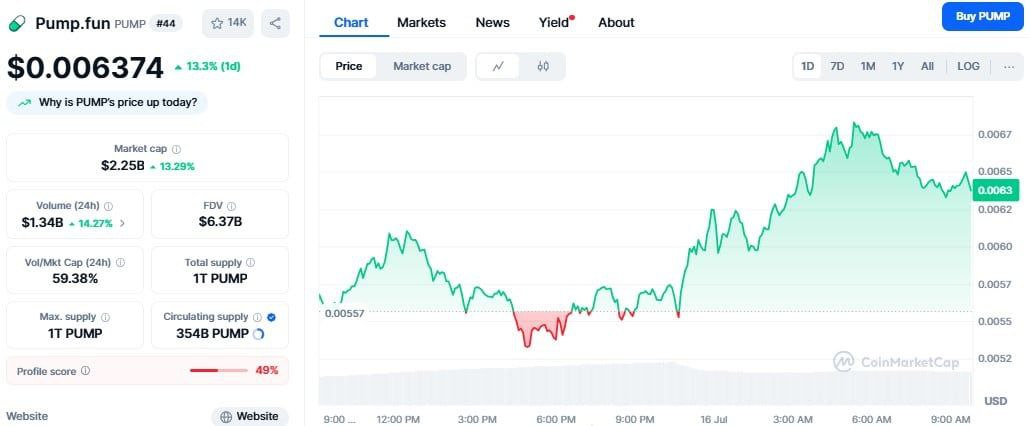The width and height of the screenshot is (1030, 426).
Task: Expand the 24h Volume details chevron
Action: coord(122,222)
